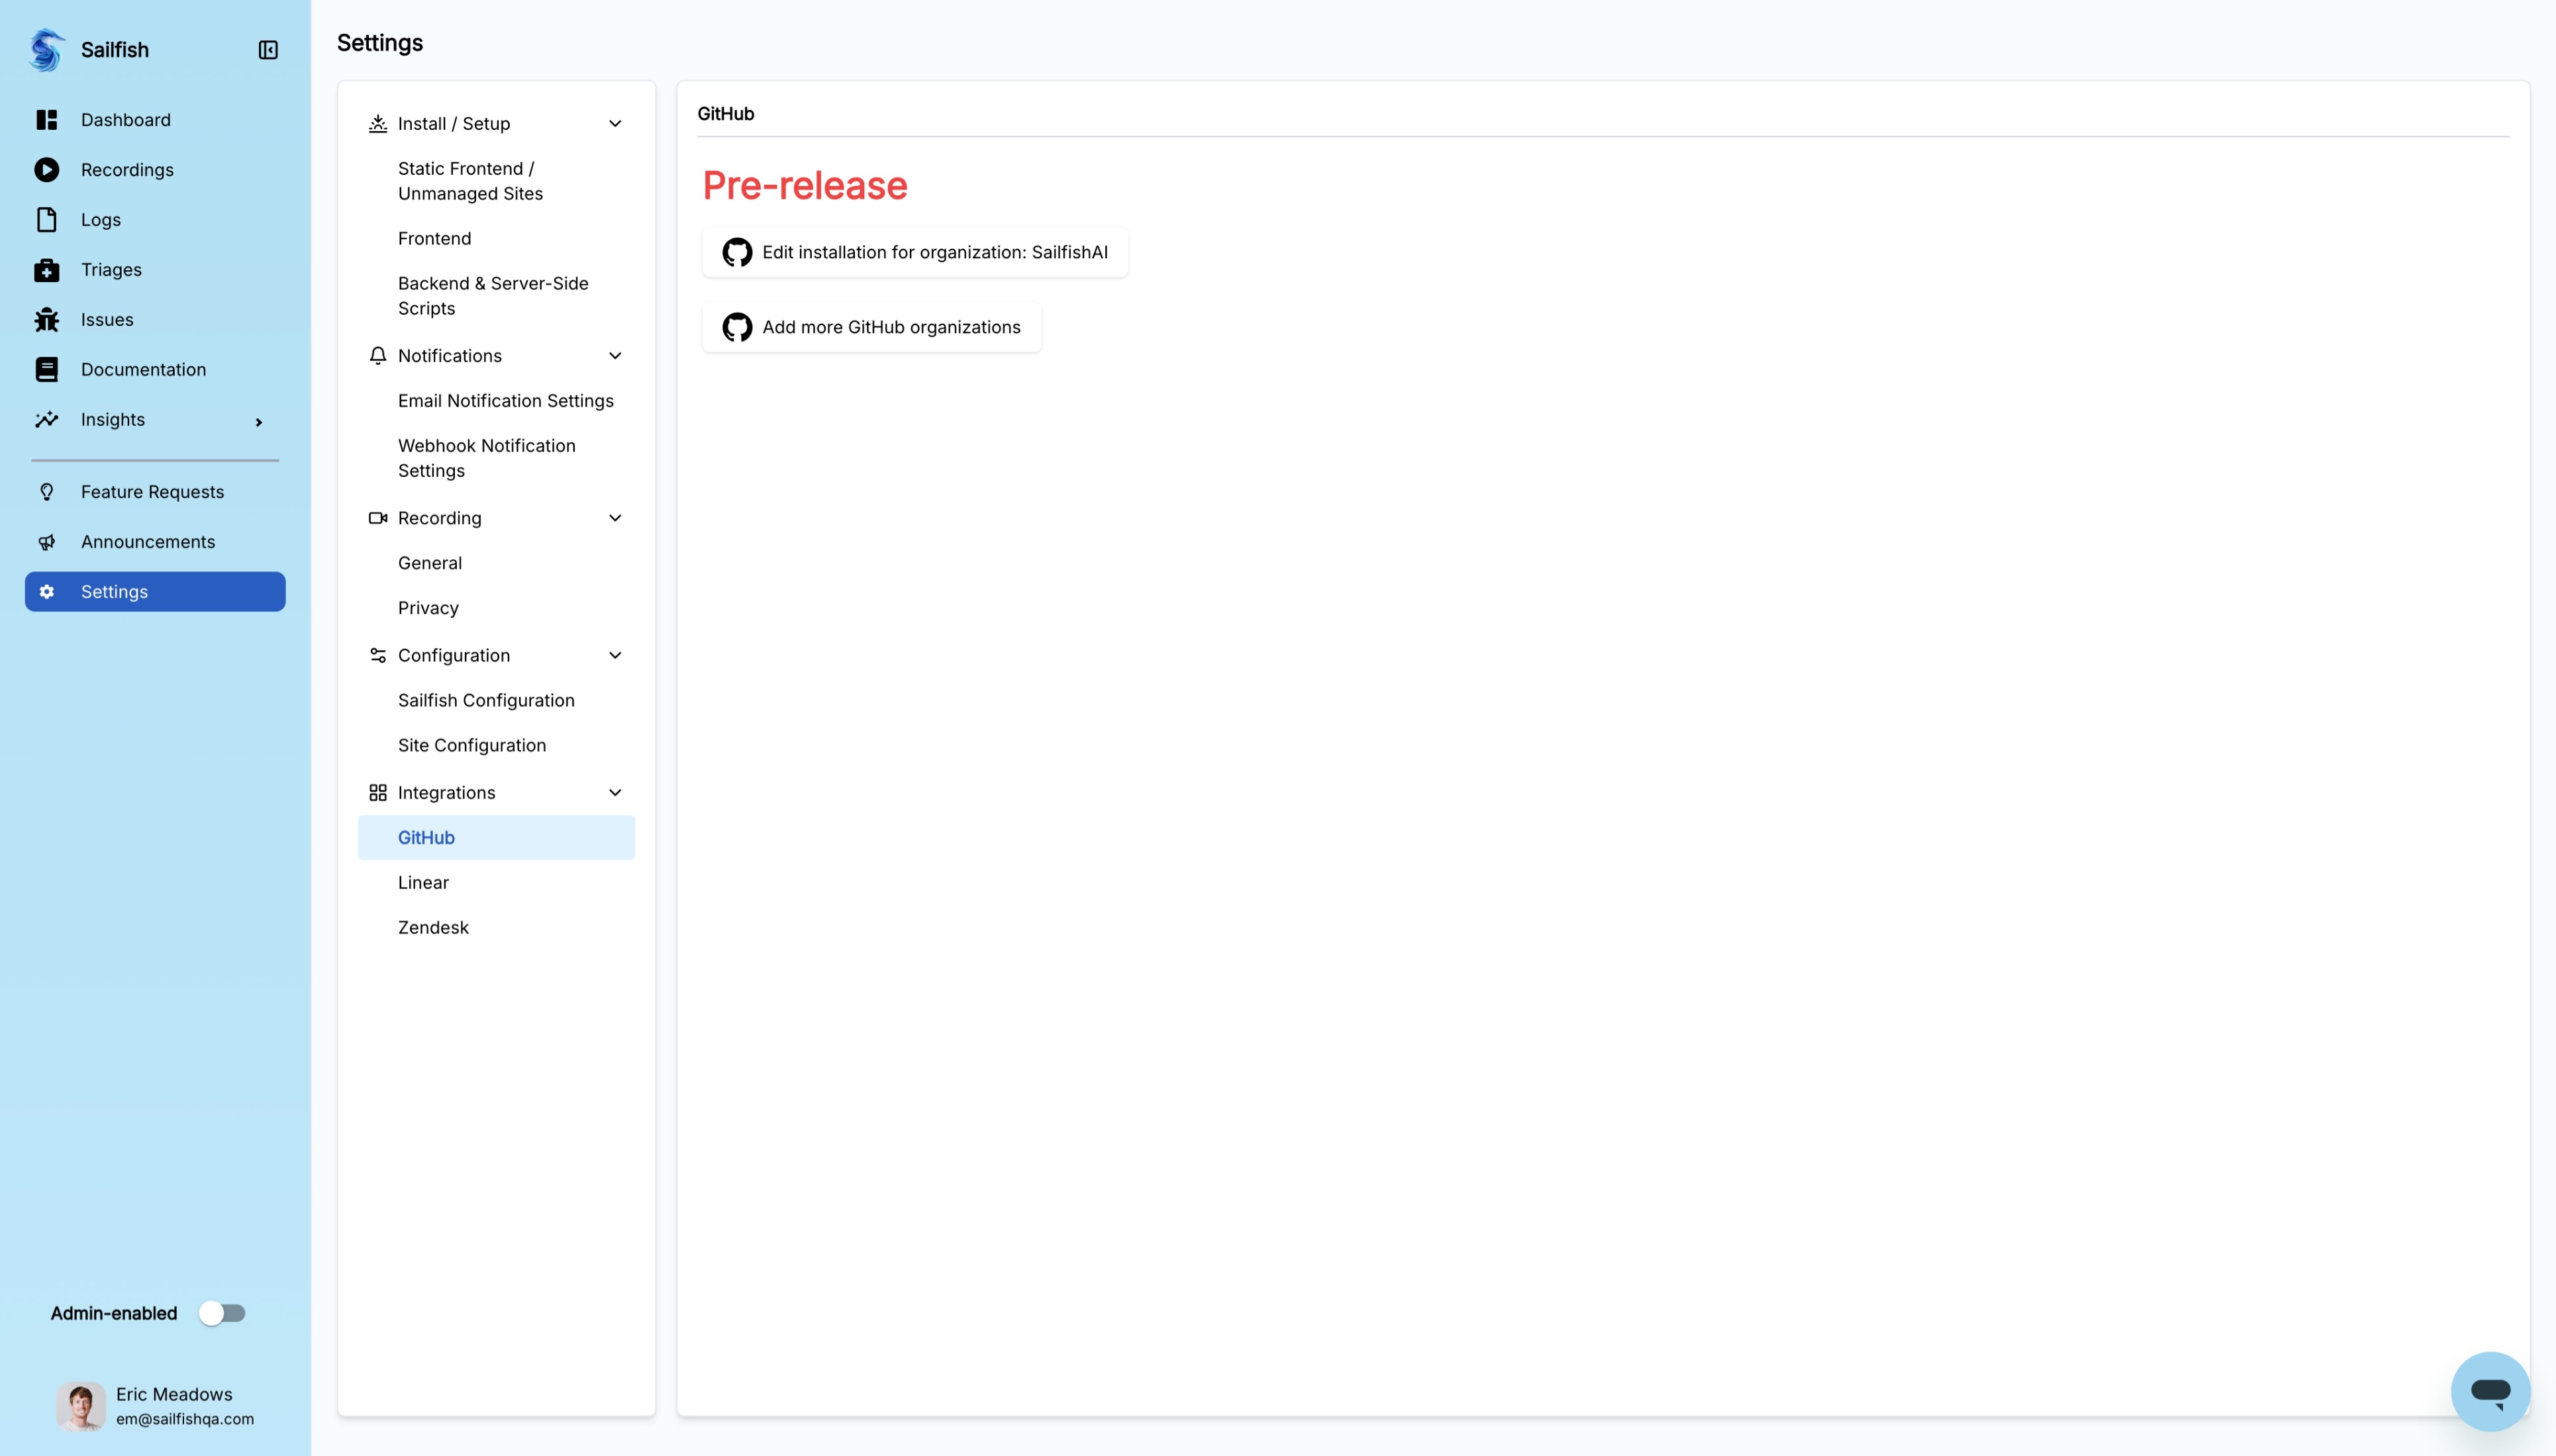Click the Documentation icon
Viewport: 2556px width, 1456px height.
[47, 369]
